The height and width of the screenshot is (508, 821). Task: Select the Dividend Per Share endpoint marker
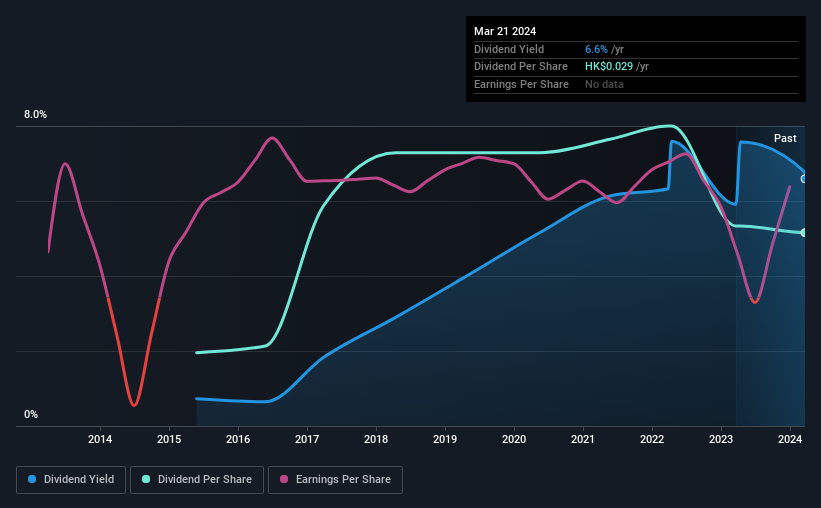point(804,233)
